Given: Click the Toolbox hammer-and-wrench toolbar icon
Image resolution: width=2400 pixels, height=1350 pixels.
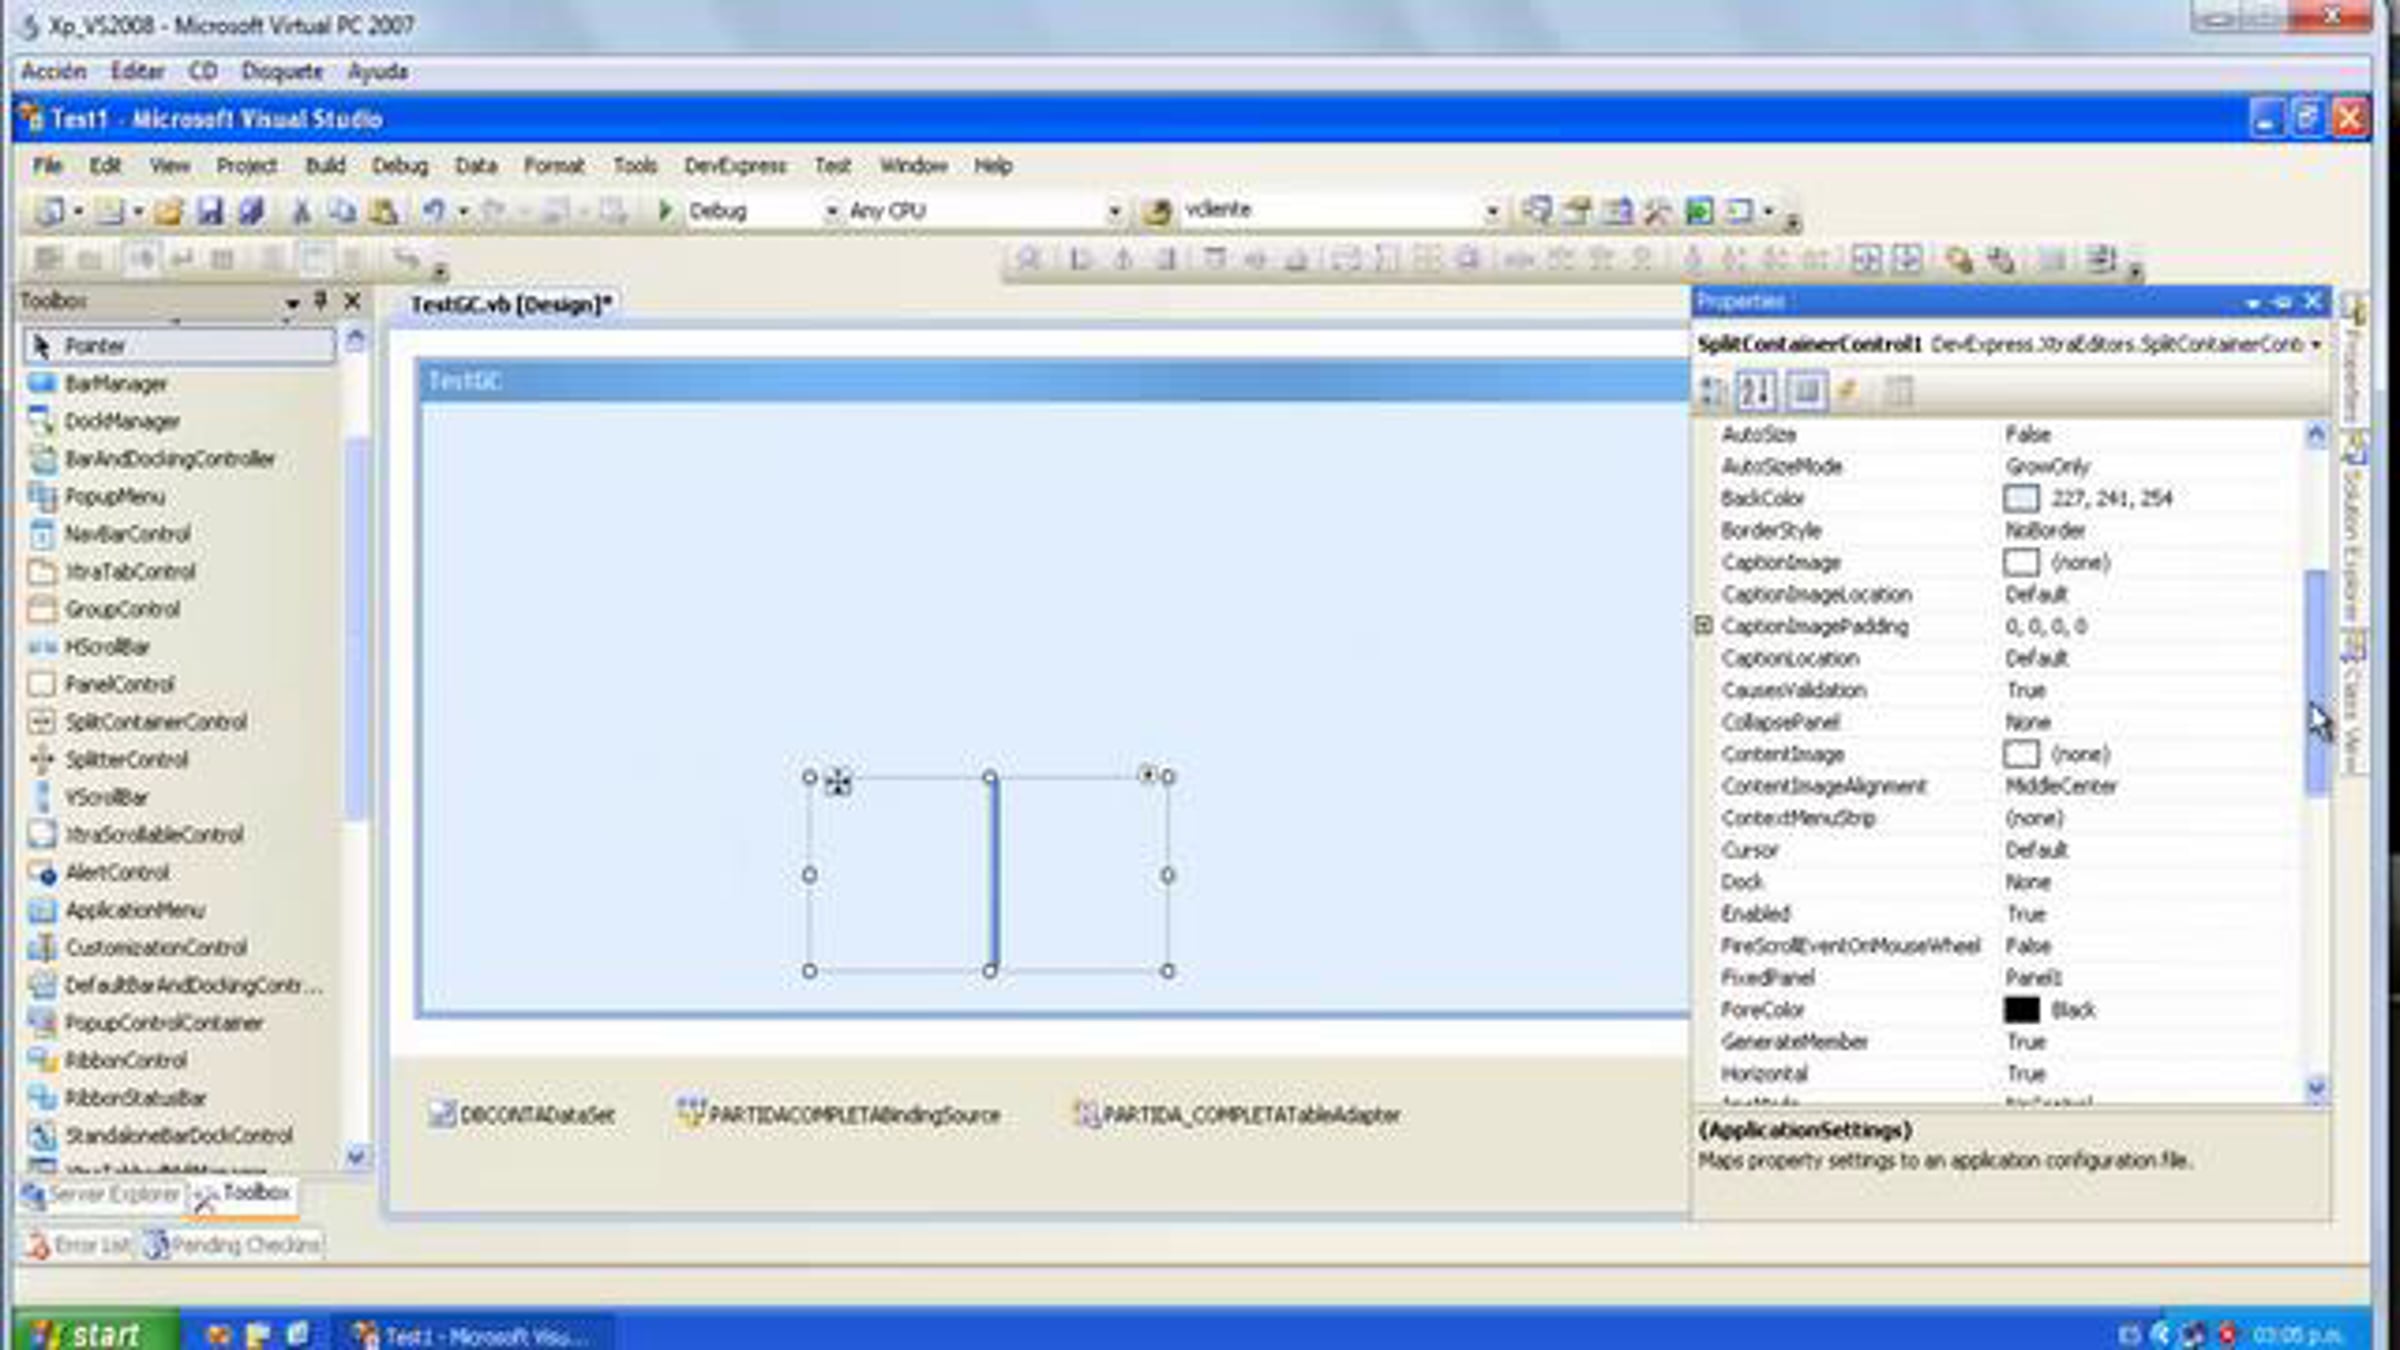Looking at the screenshot, I should 1658,211.
